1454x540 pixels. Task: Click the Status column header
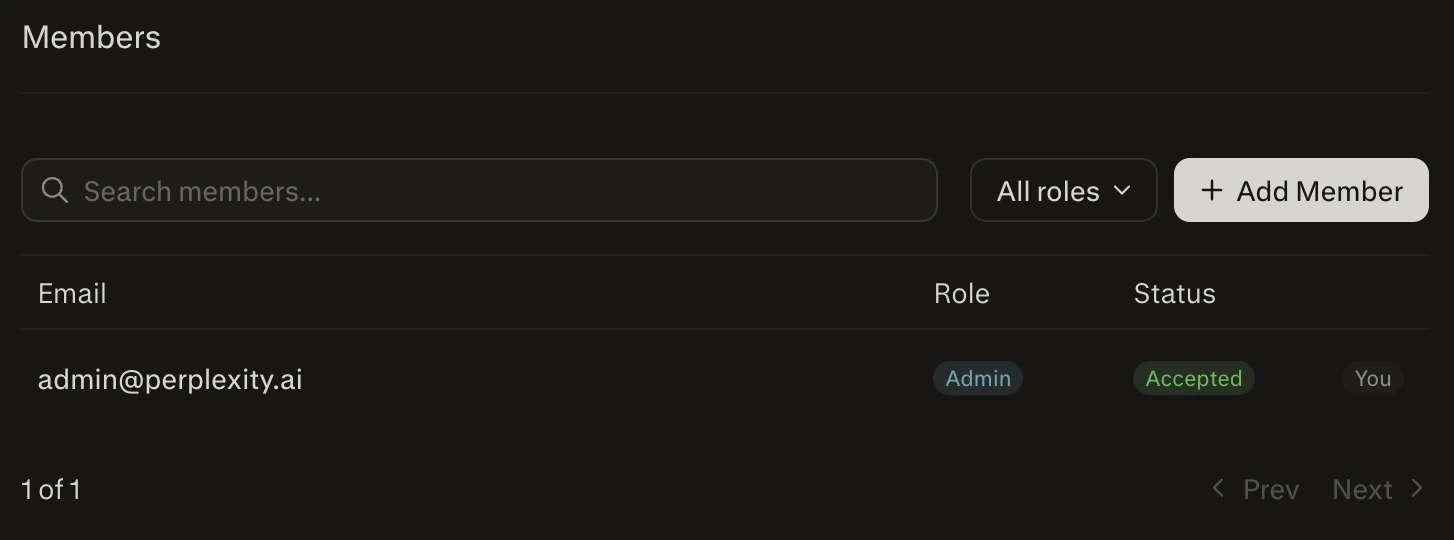pos(1175,293)
